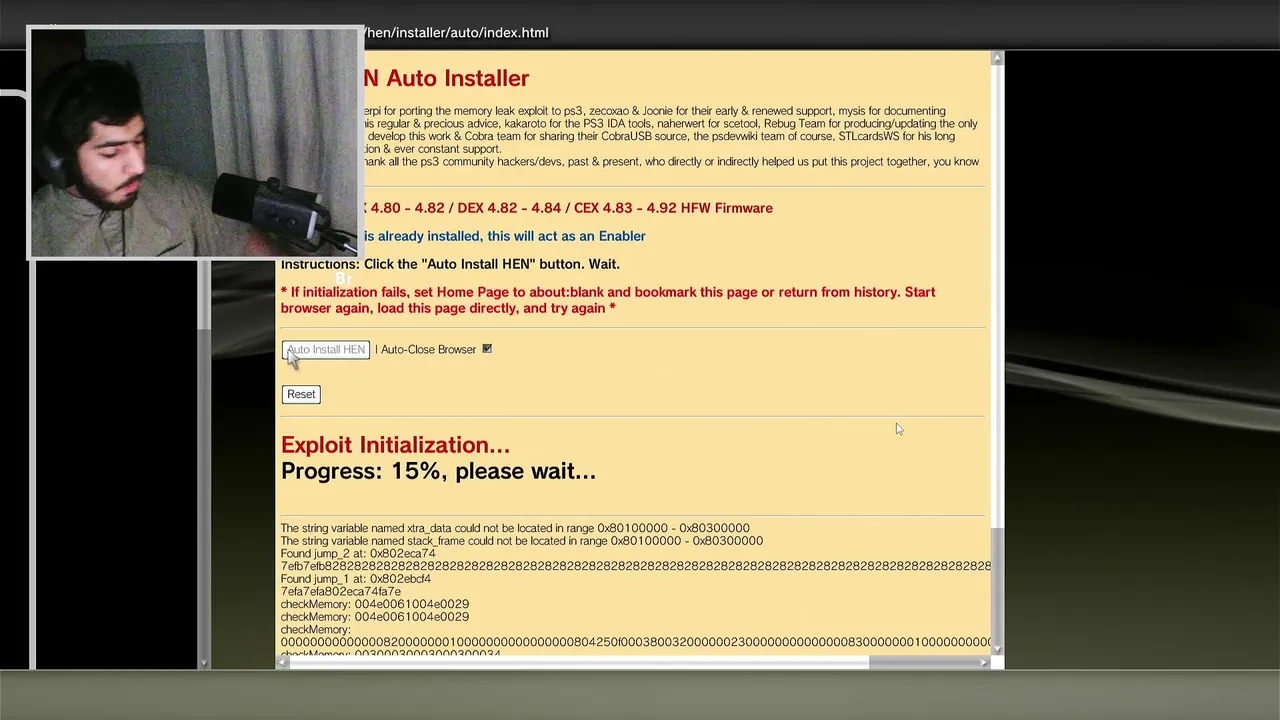The width and height of the screenshot is (1280, 720).
Task: Click the 'Found jump_2 at: 0x802eca74' line
Action: coord(358,553)
